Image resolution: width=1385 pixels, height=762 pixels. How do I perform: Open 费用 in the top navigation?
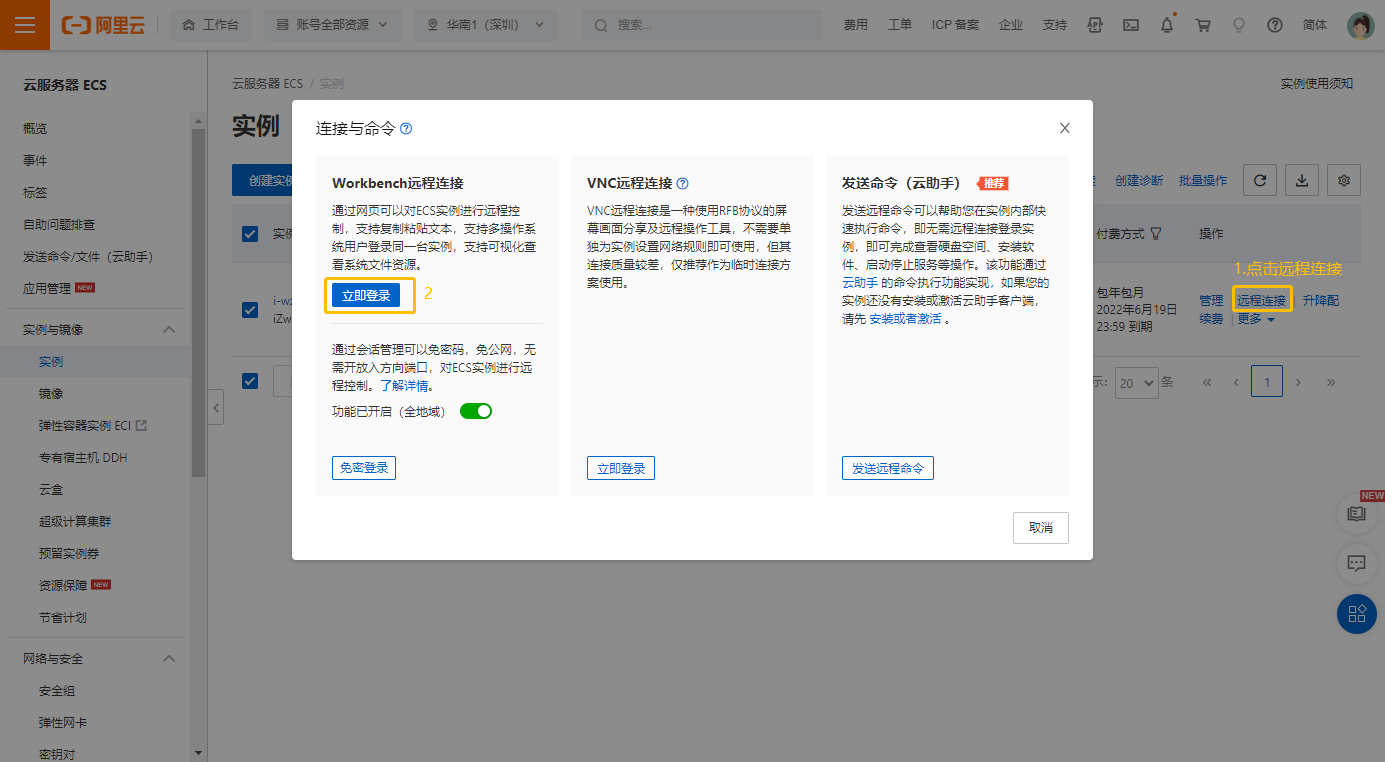click(x=855, y=25)
